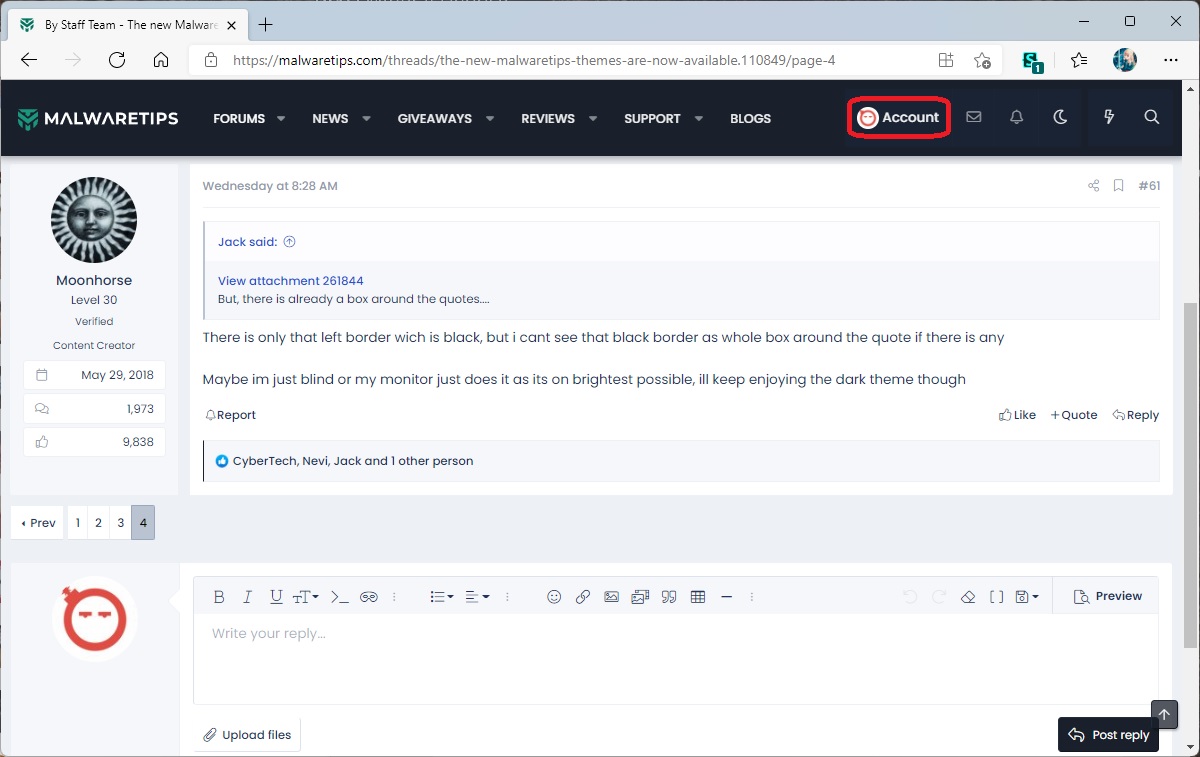Expand the NEWS menu arrow

[x=366, y=118]
